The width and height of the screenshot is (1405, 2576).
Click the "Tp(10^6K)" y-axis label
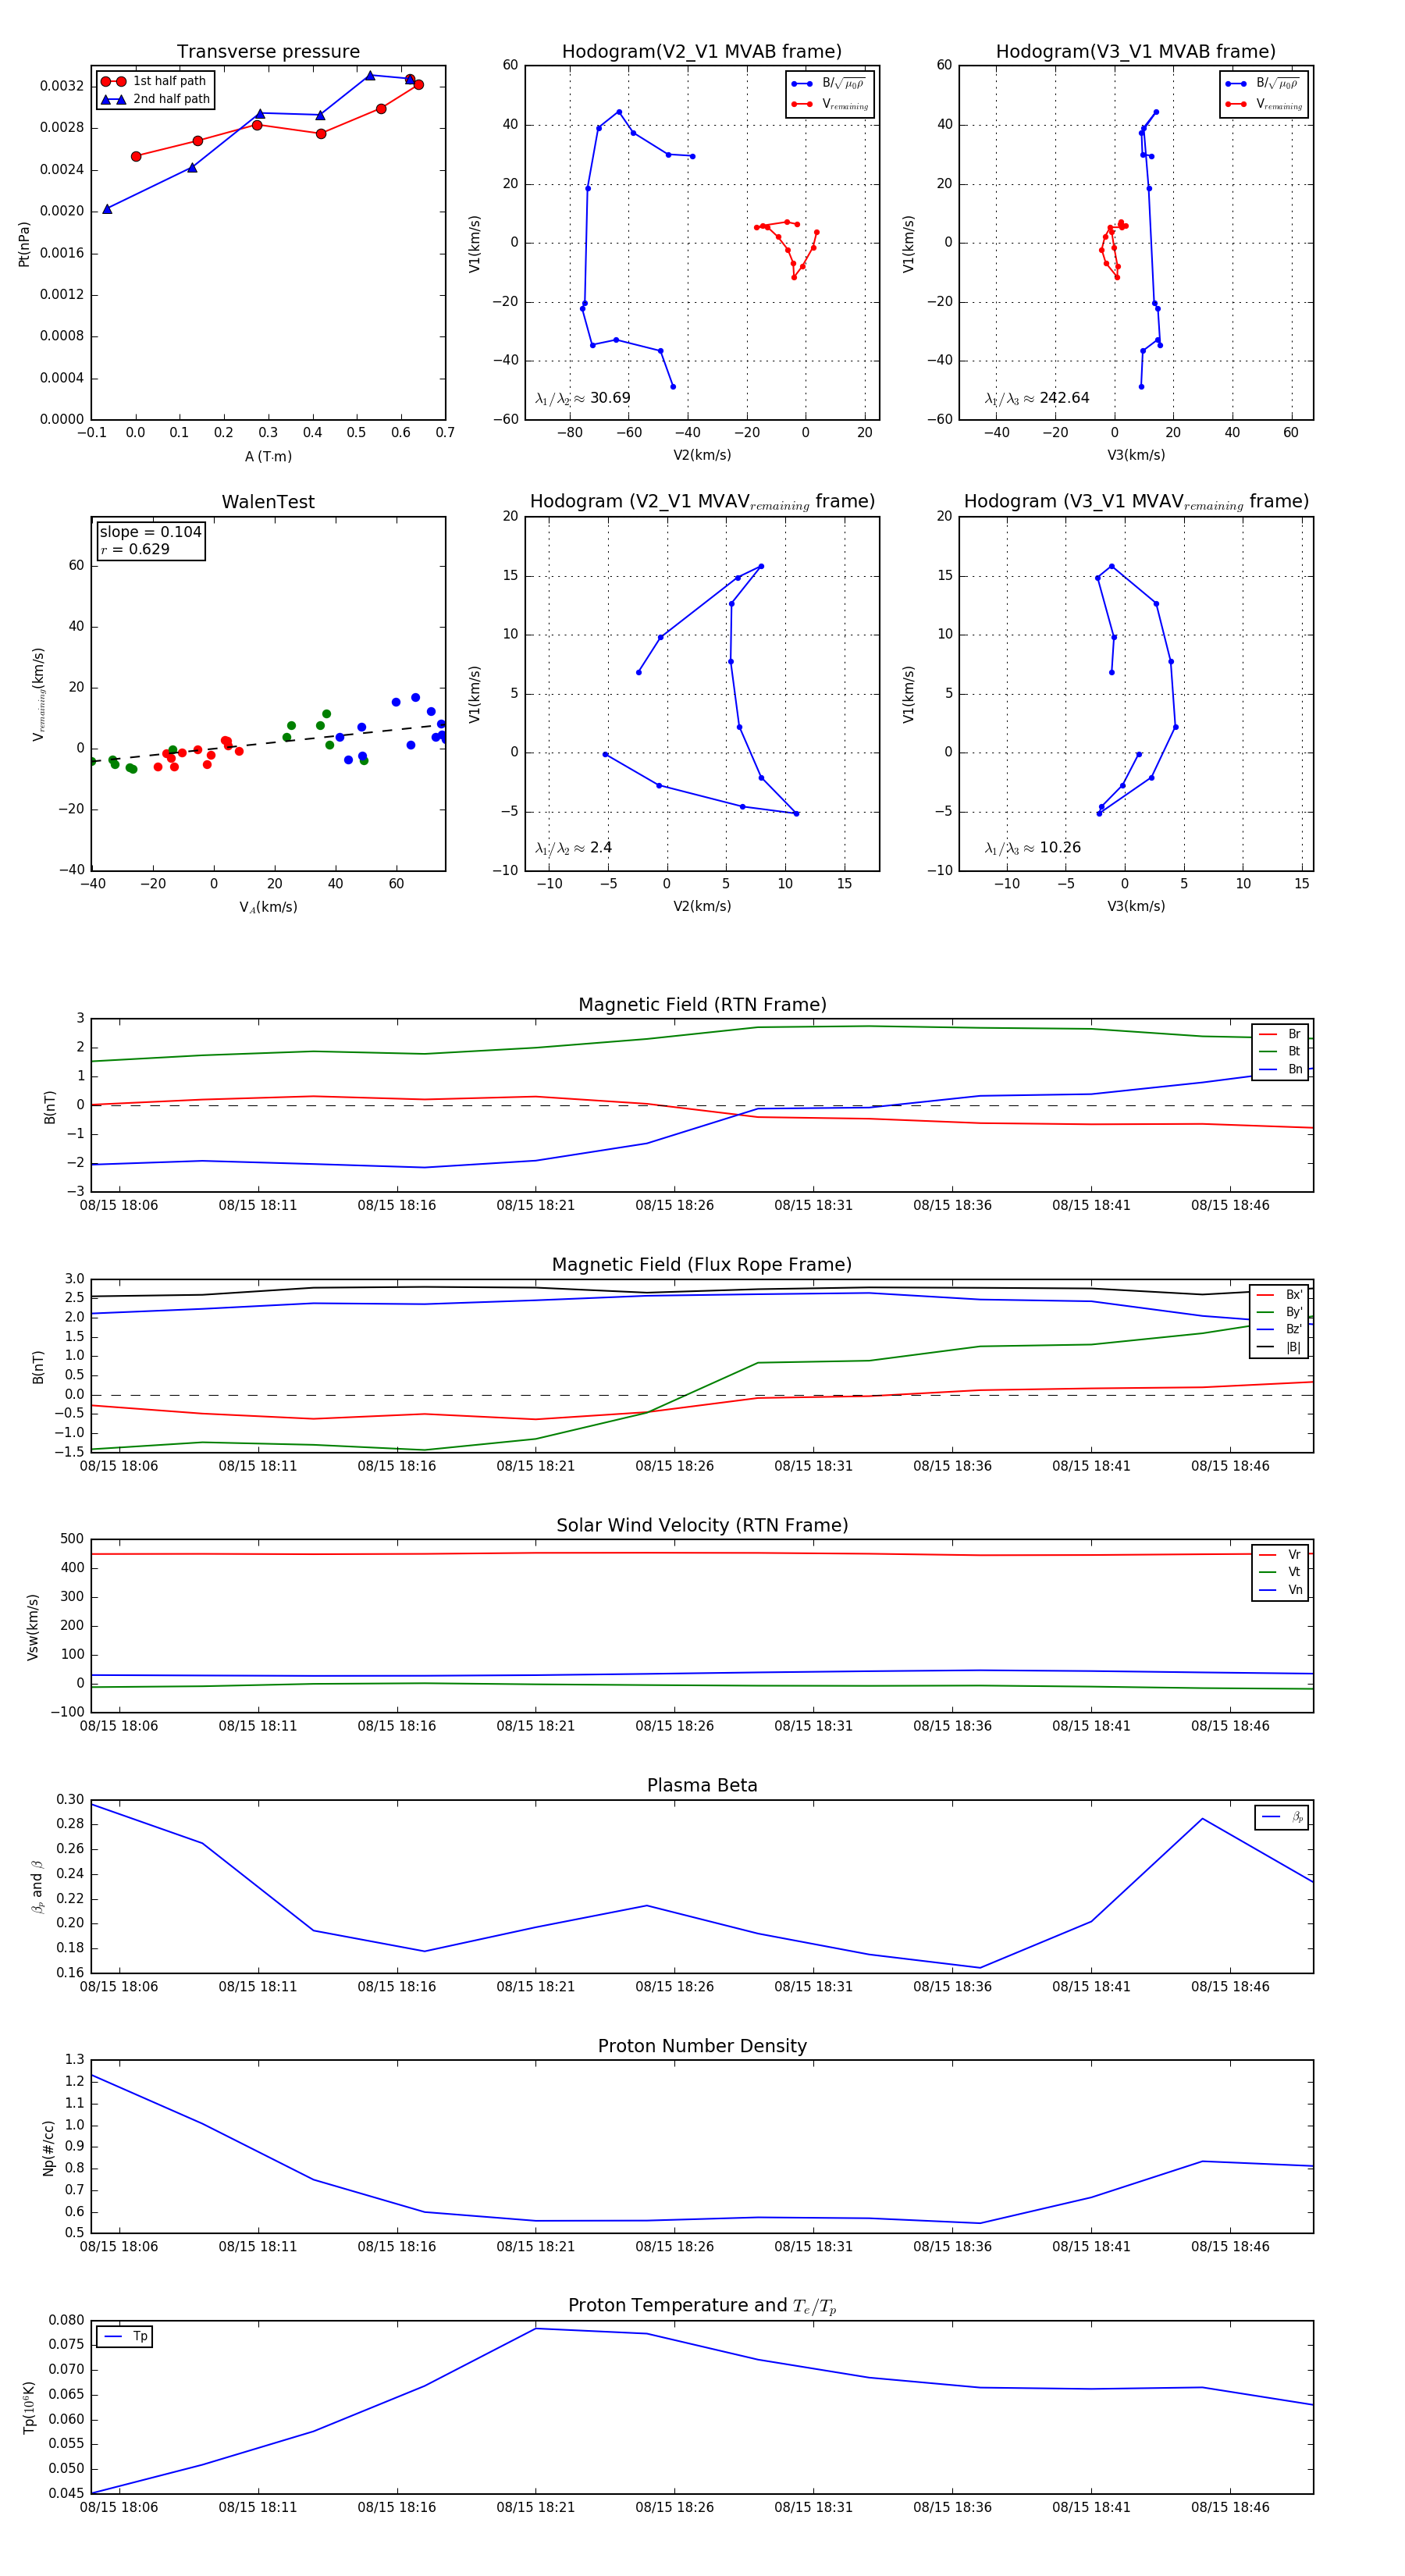tap(30, 2407)
